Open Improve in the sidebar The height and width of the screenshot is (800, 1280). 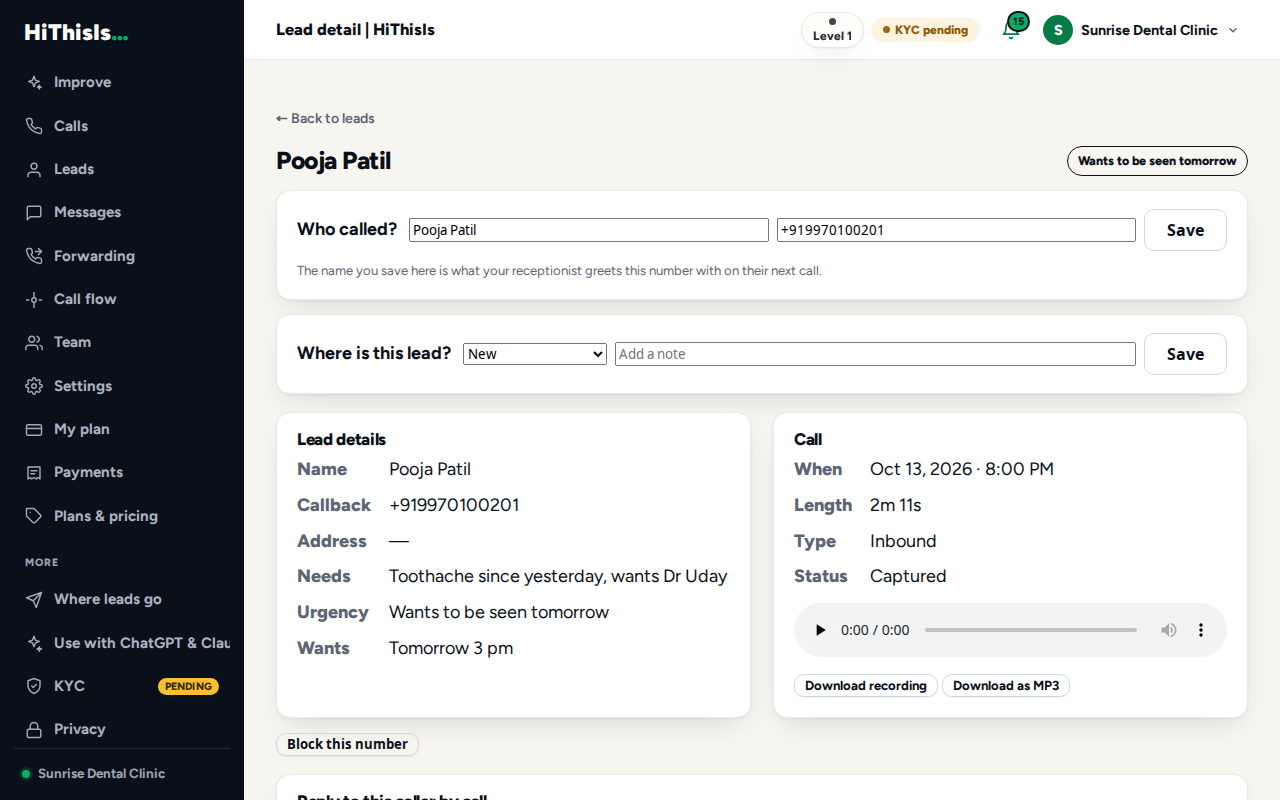(122, 83)
